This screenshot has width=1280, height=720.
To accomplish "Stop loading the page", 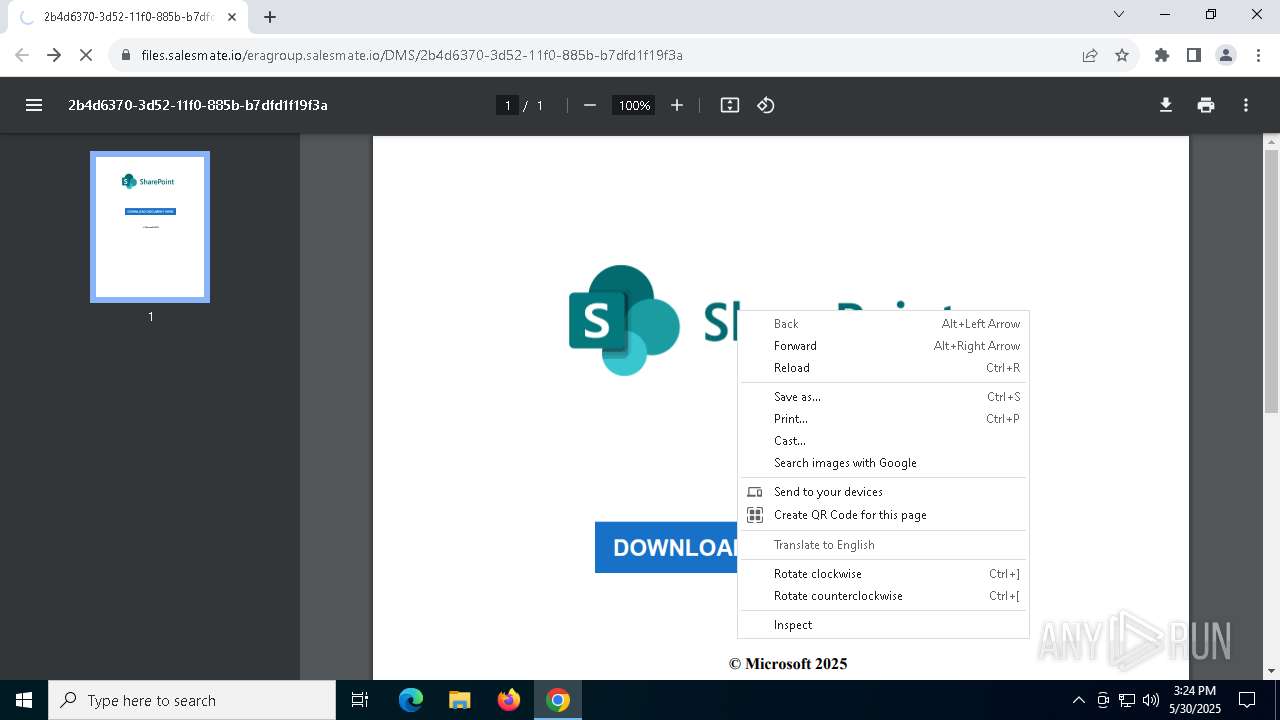I will (86, 55).
